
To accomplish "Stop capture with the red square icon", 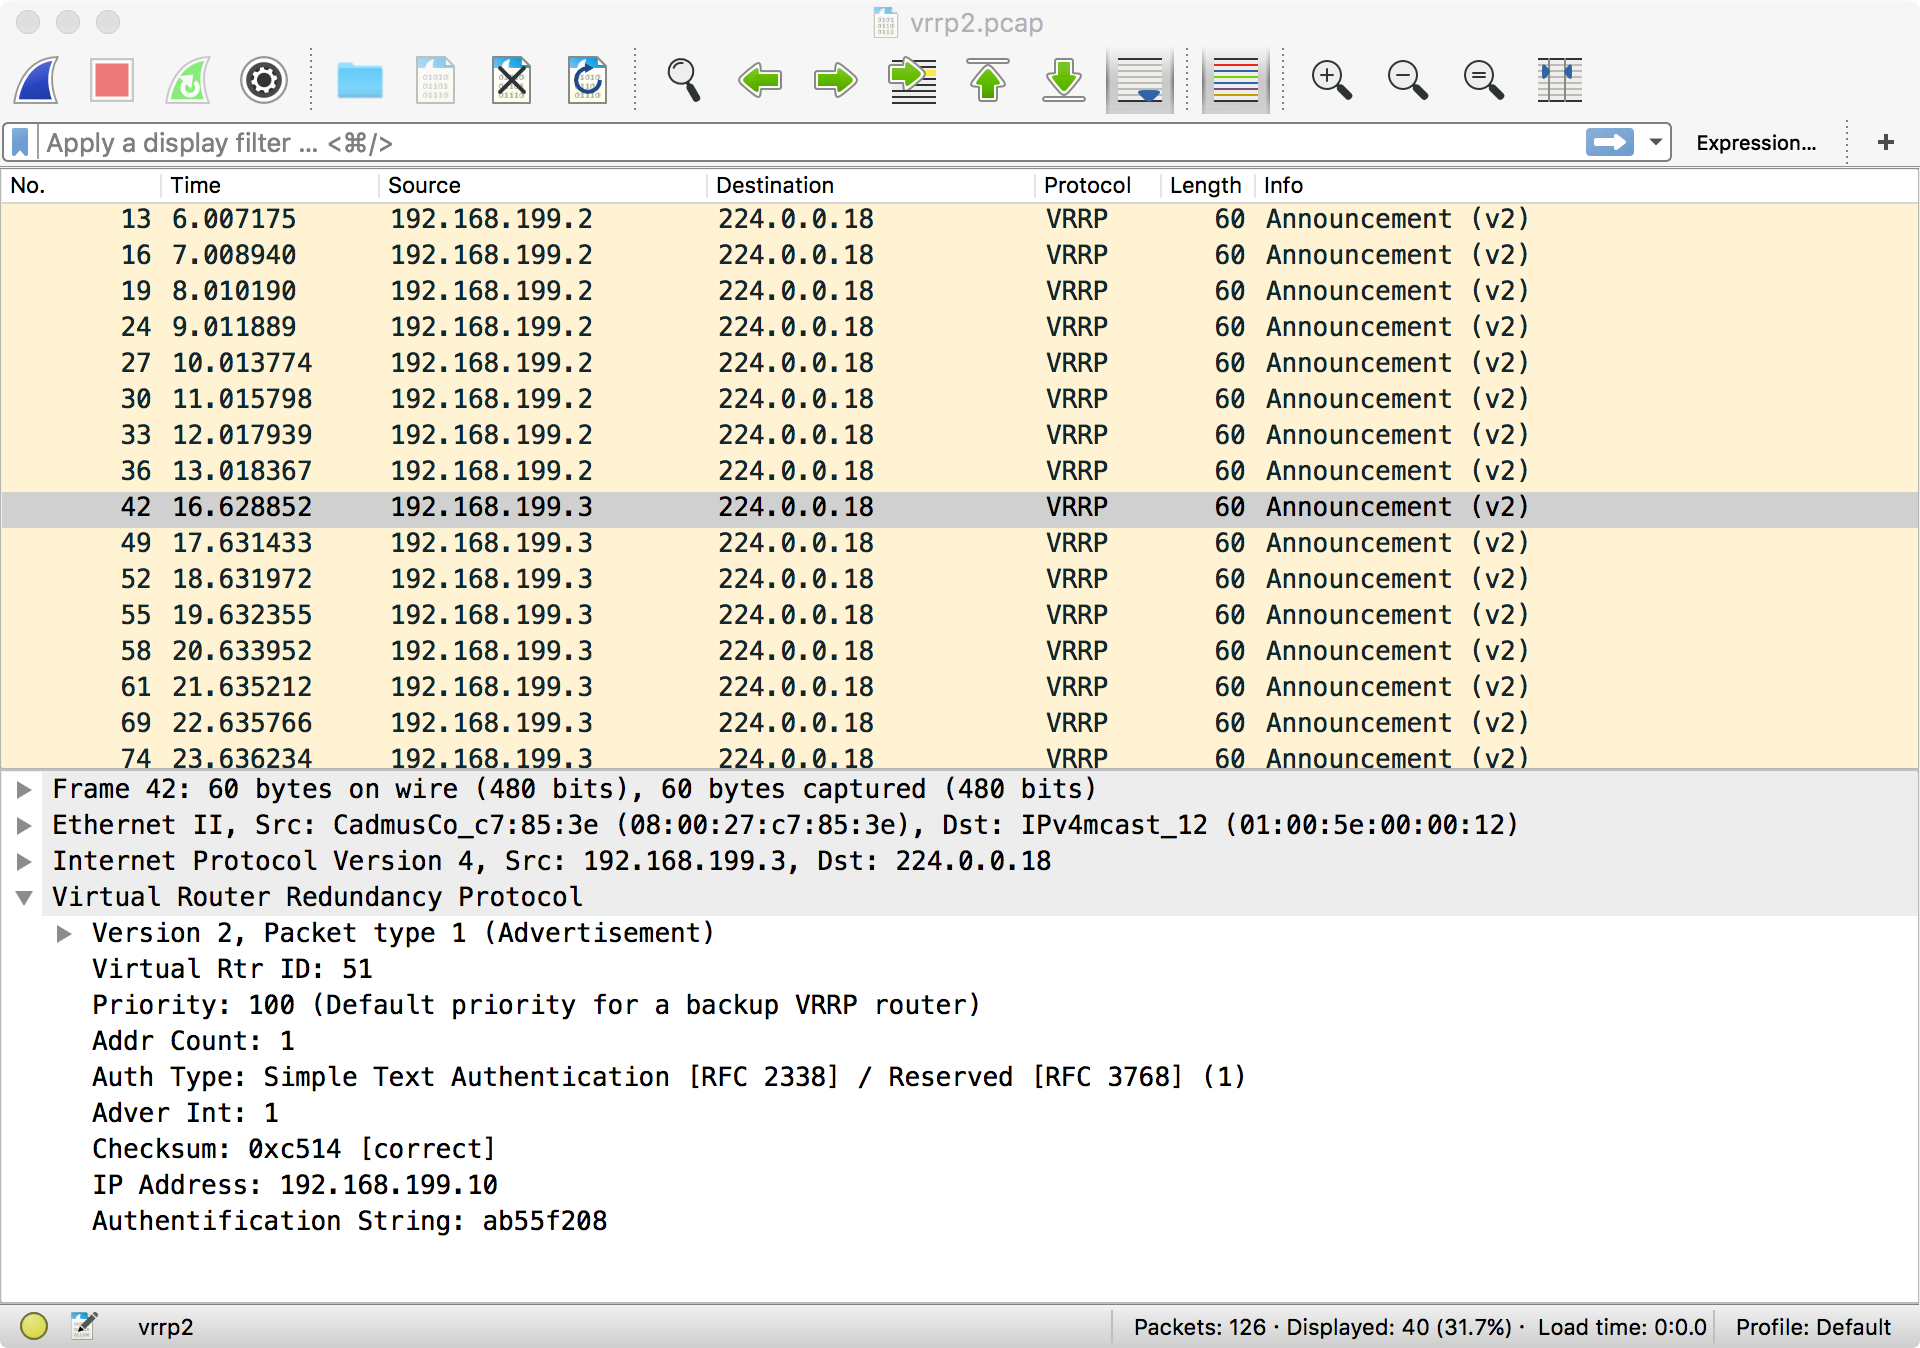I will (x=112, y=80).
